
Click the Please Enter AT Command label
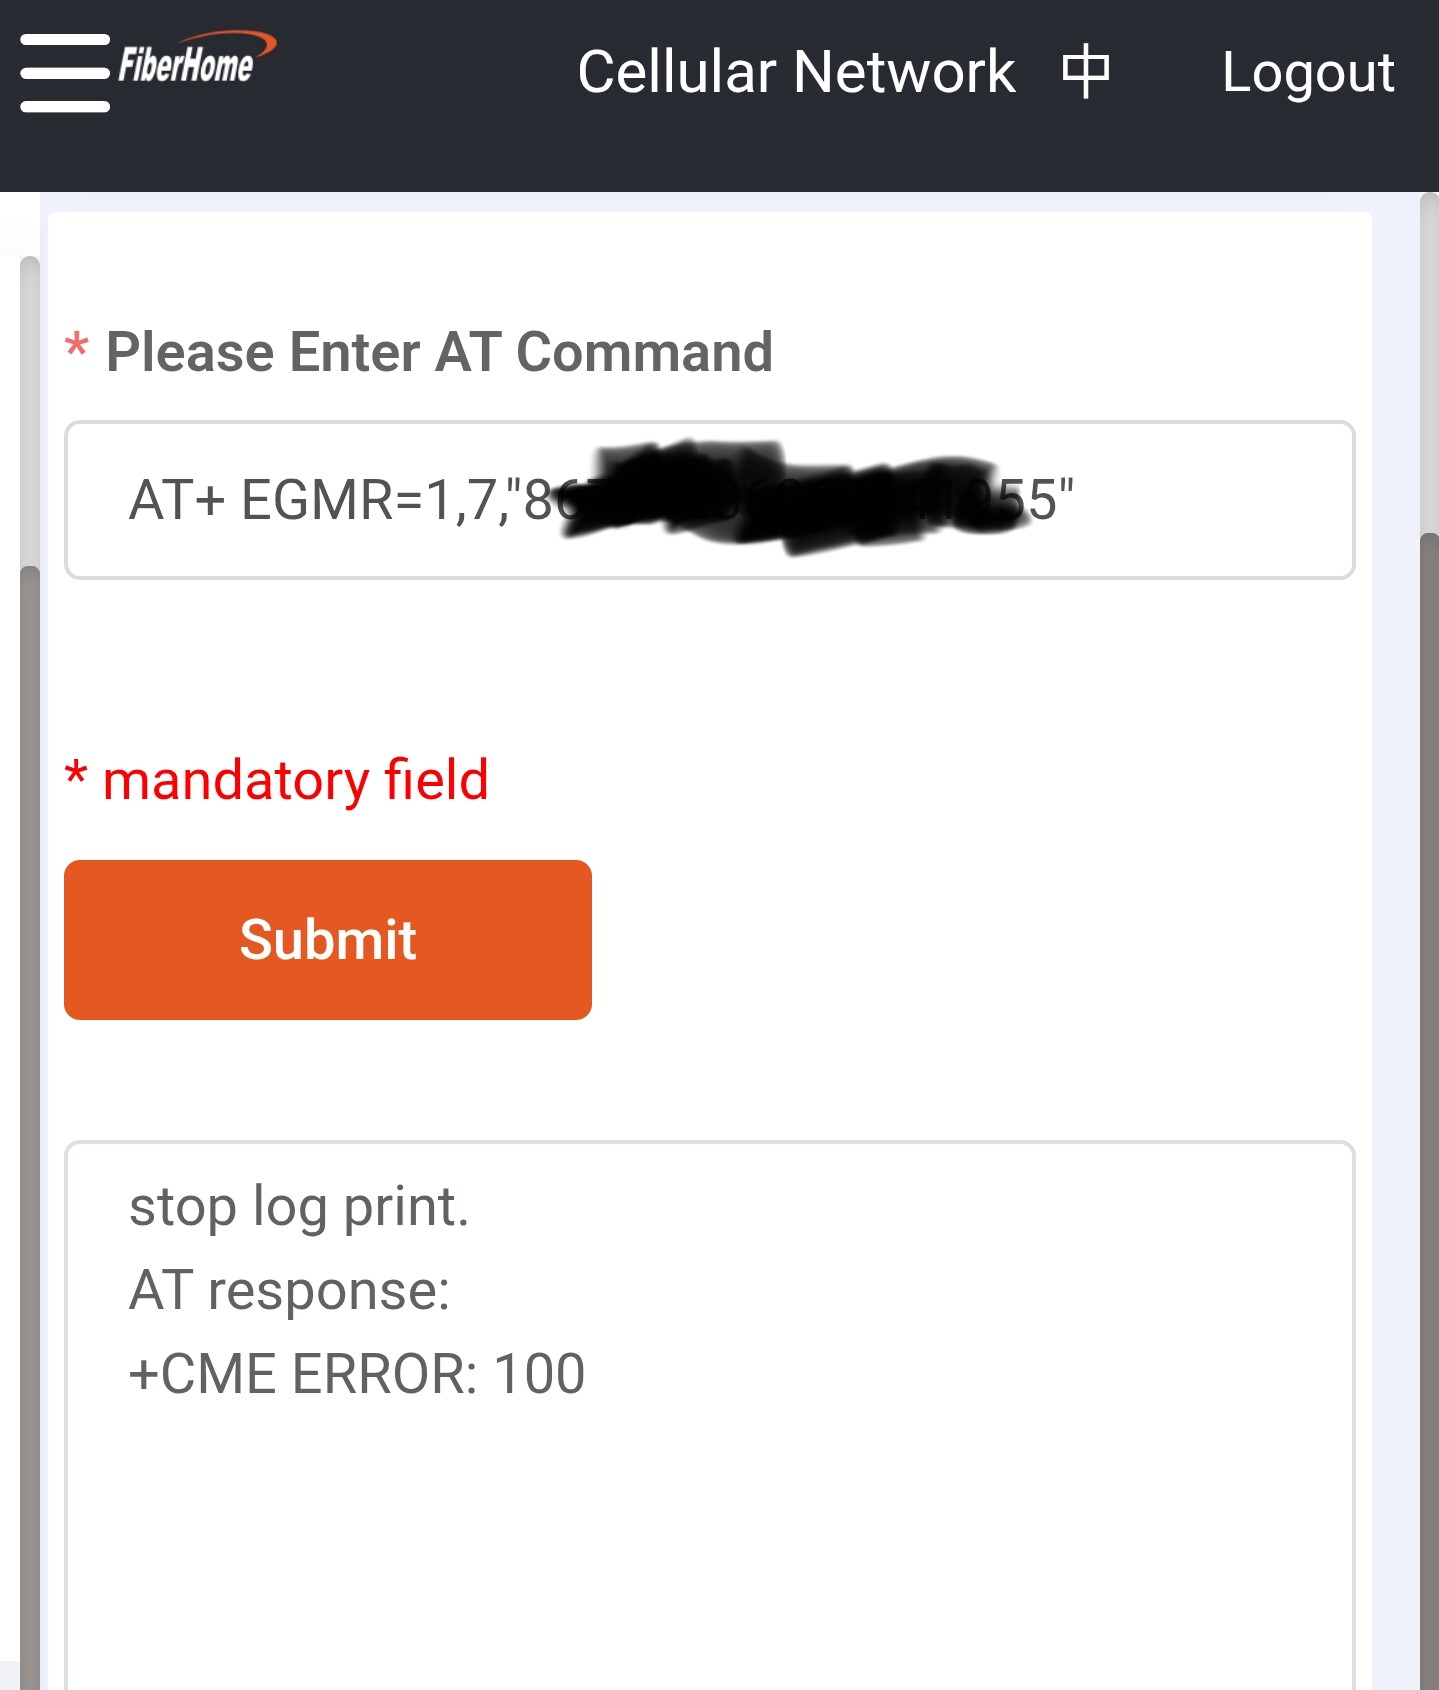click(439, 352)
